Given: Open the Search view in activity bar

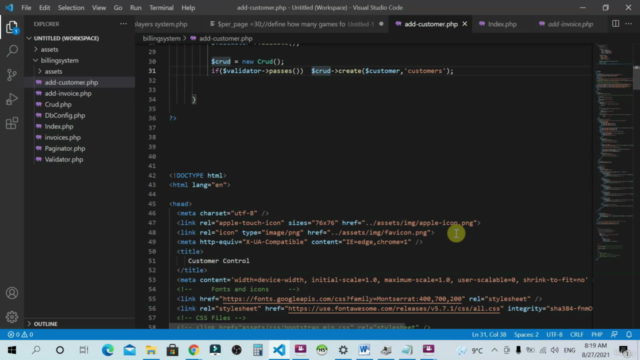Looking at the screenshot, I should click(12, 51).
